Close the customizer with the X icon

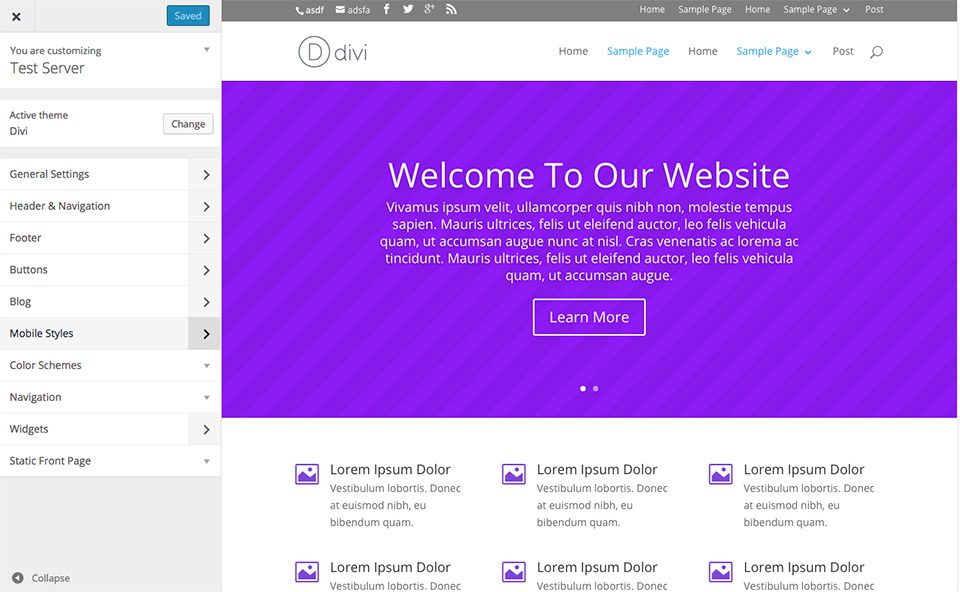pos(16,16)
